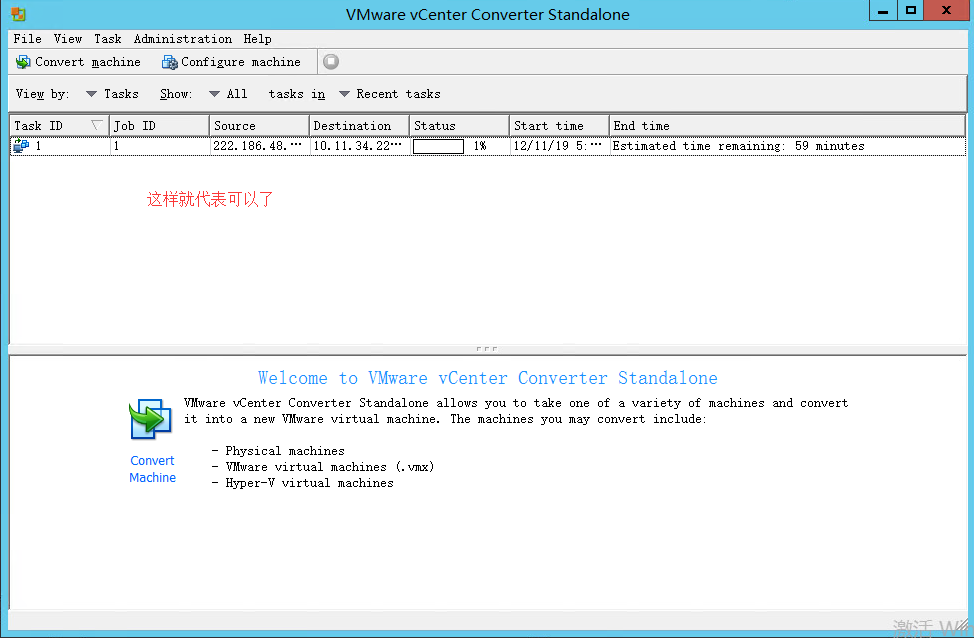This screenshot has height=638, width=974.
Task: Sort by Status column header
Action: 460,125
